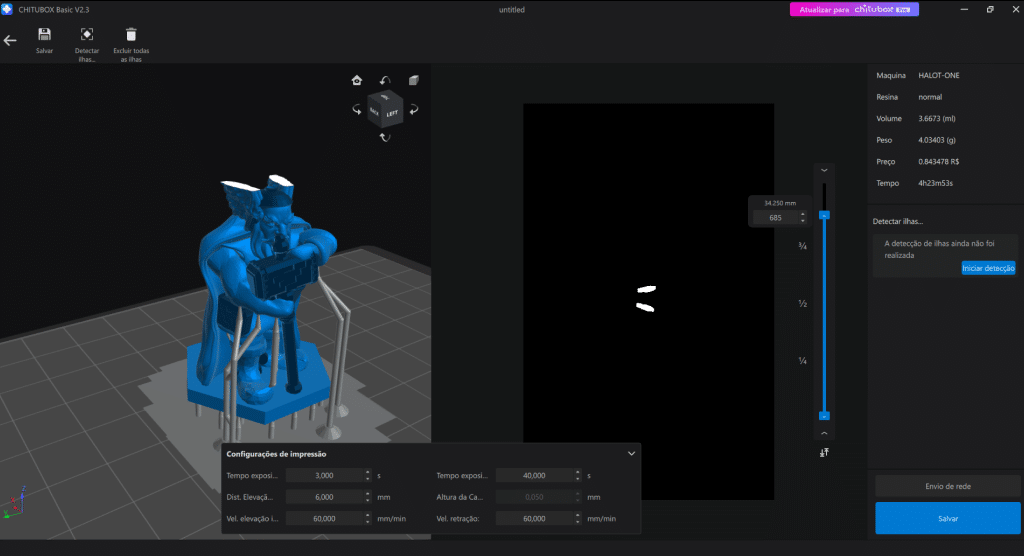Click the bottom handle of layer slider
This screenshot has height=556, width=1024.
824,416
